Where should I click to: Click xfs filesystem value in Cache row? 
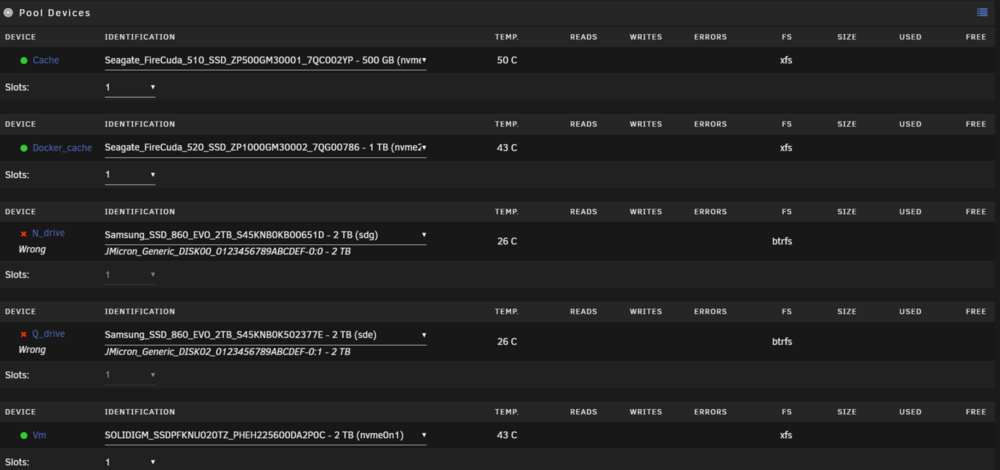786,61
